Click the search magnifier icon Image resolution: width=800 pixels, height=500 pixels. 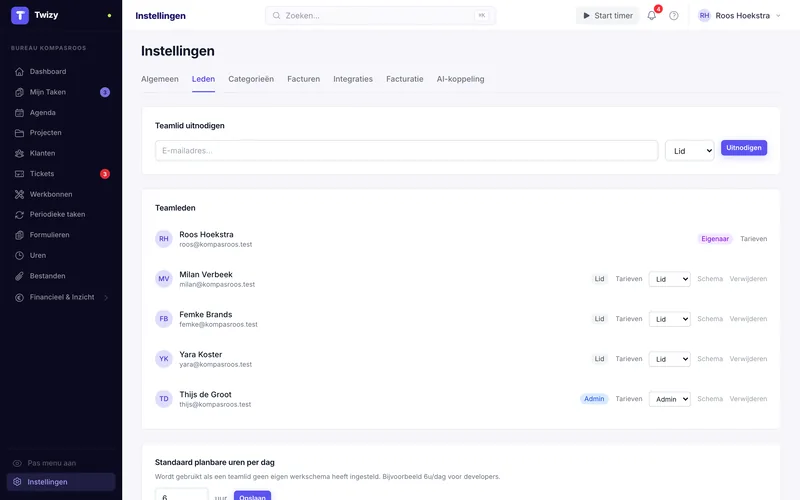pos(276,16)
